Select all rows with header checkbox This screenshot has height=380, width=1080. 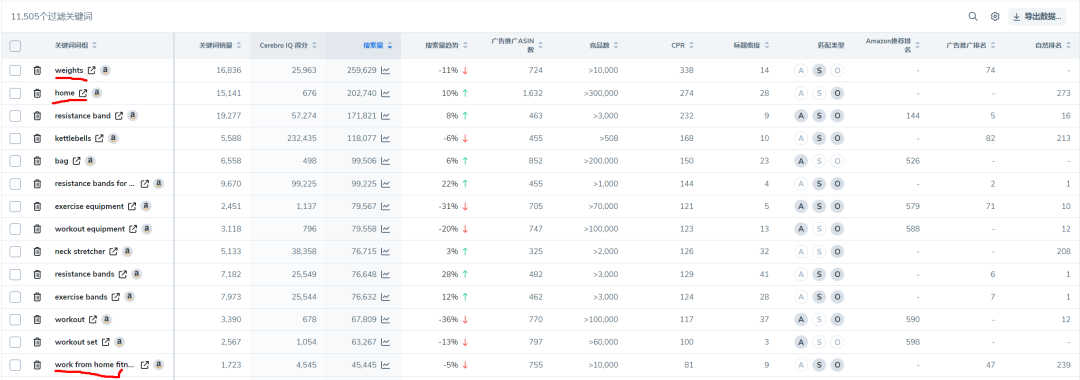15,46
